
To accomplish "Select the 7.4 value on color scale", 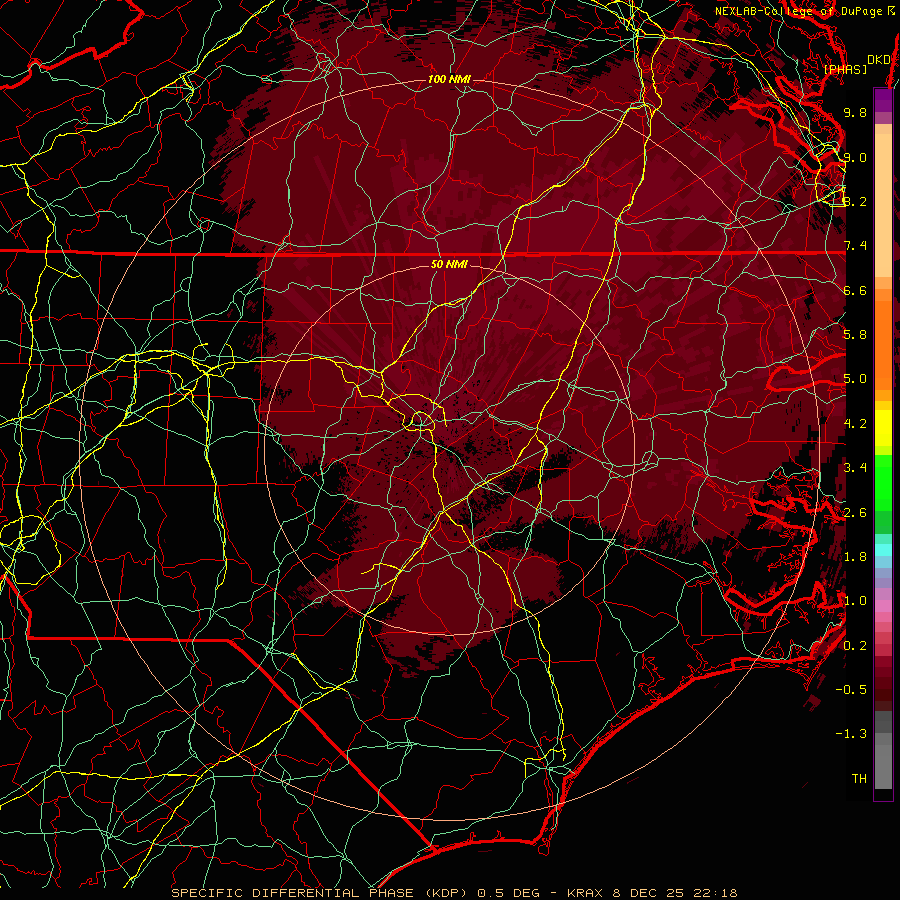I will (x=855, y=246).
